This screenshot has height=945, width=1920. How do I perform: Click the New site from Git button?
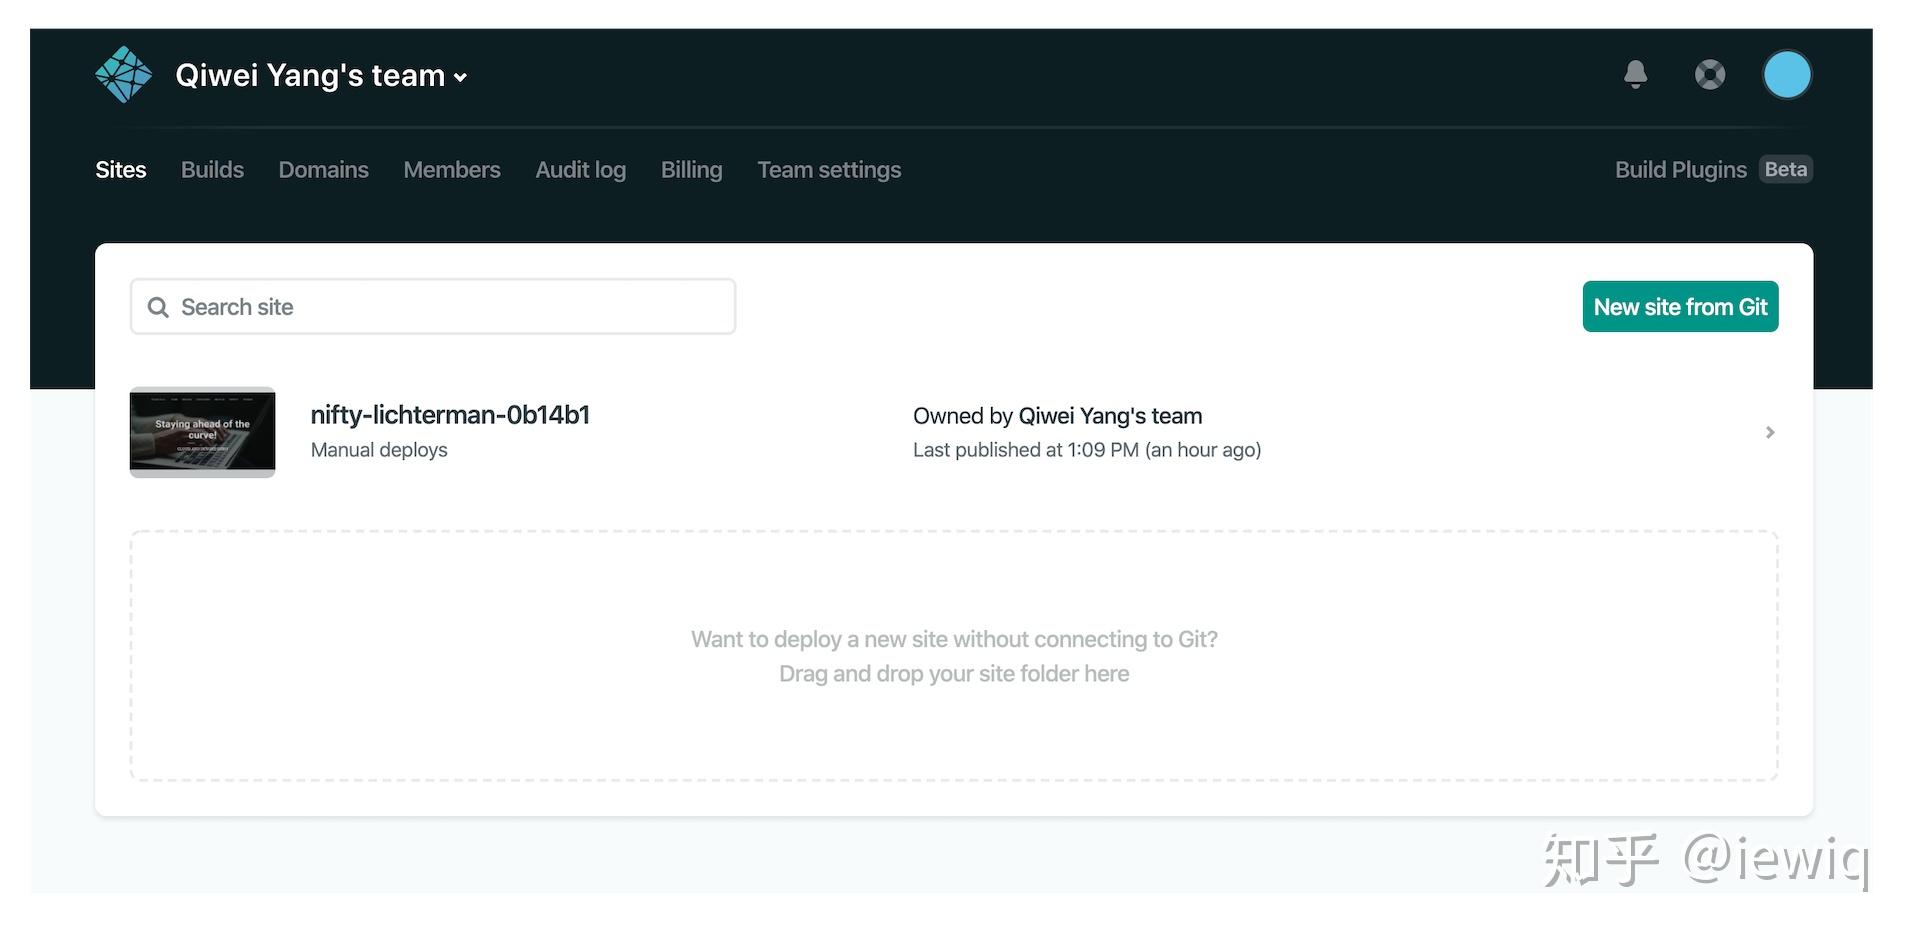(x=1680, y=306)
